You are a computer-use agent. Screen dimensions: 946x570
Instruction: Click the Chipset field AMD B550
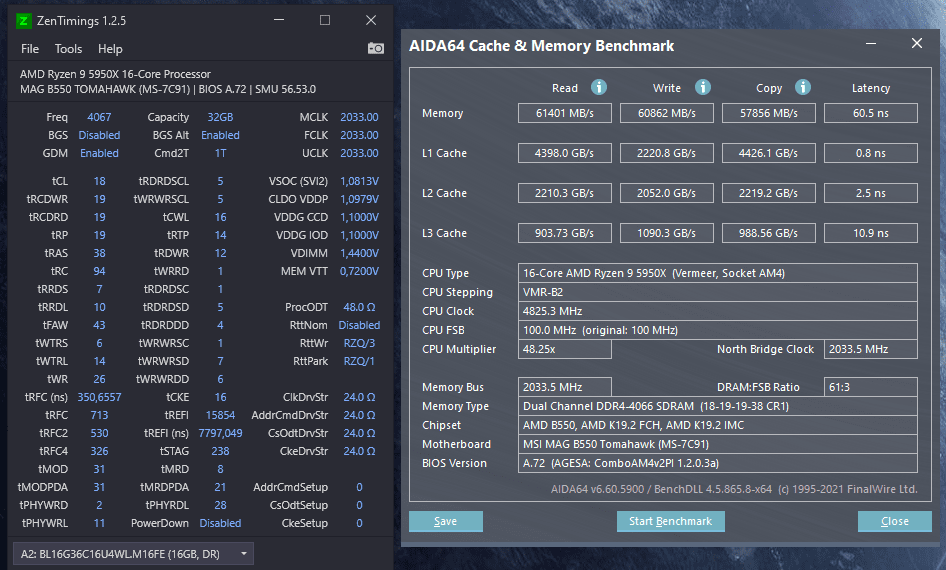[x=717, y=425]
